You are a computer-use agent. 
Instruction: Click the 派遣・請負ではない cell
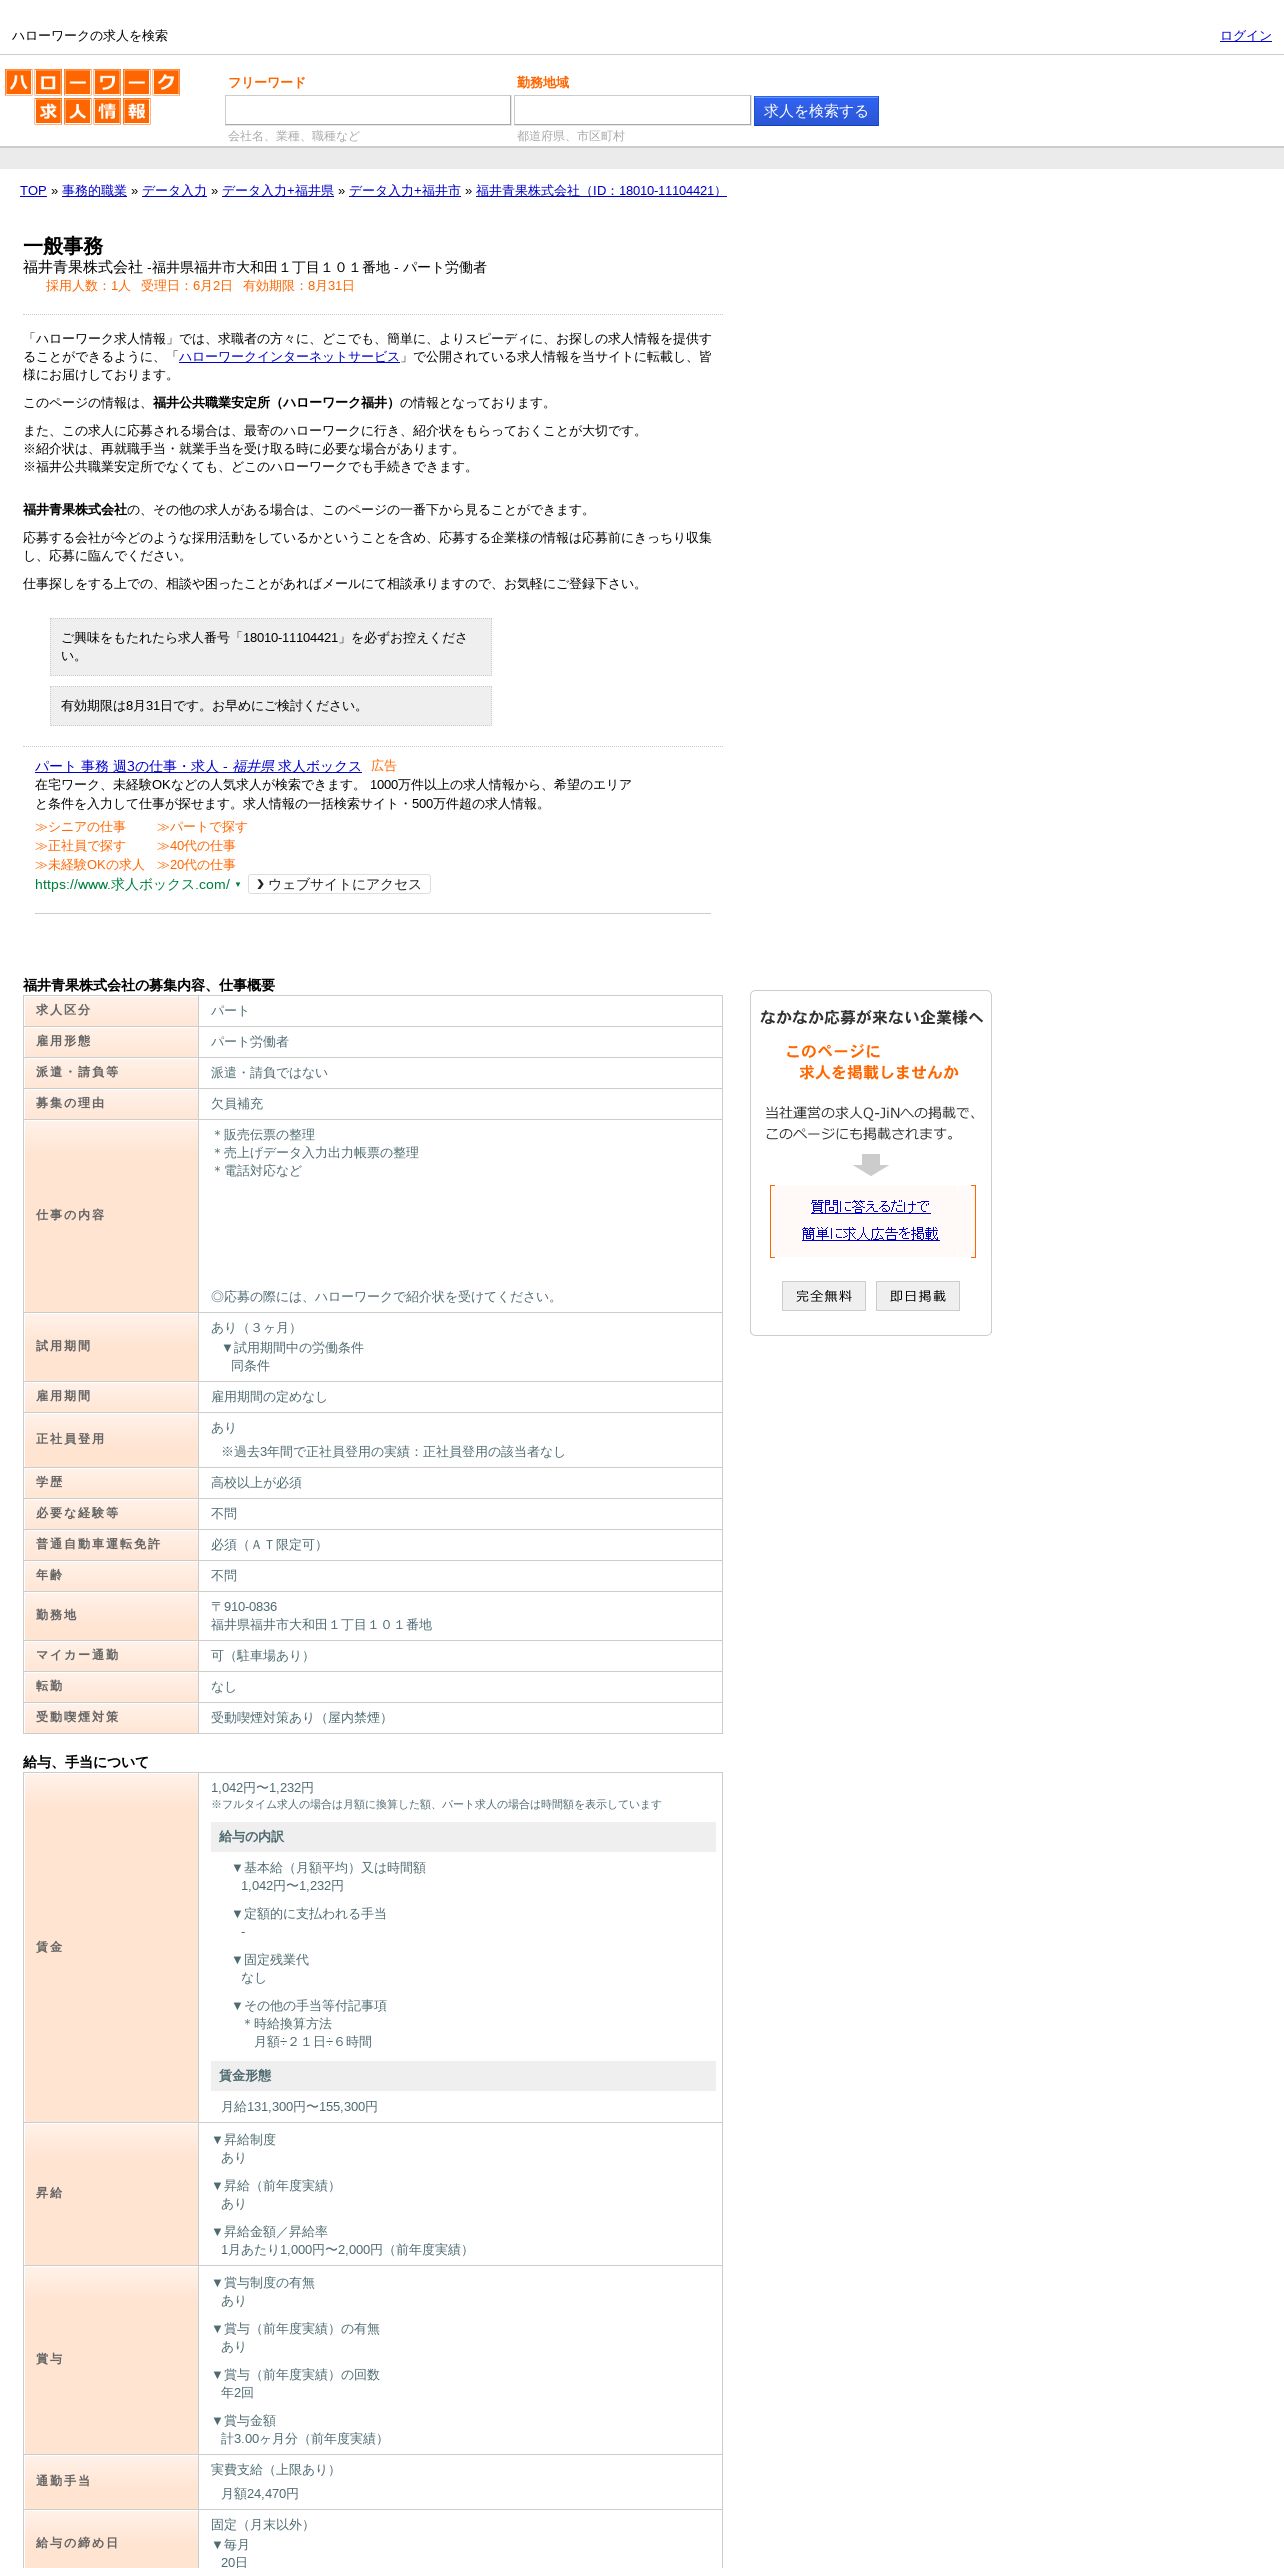(460, 1073)
